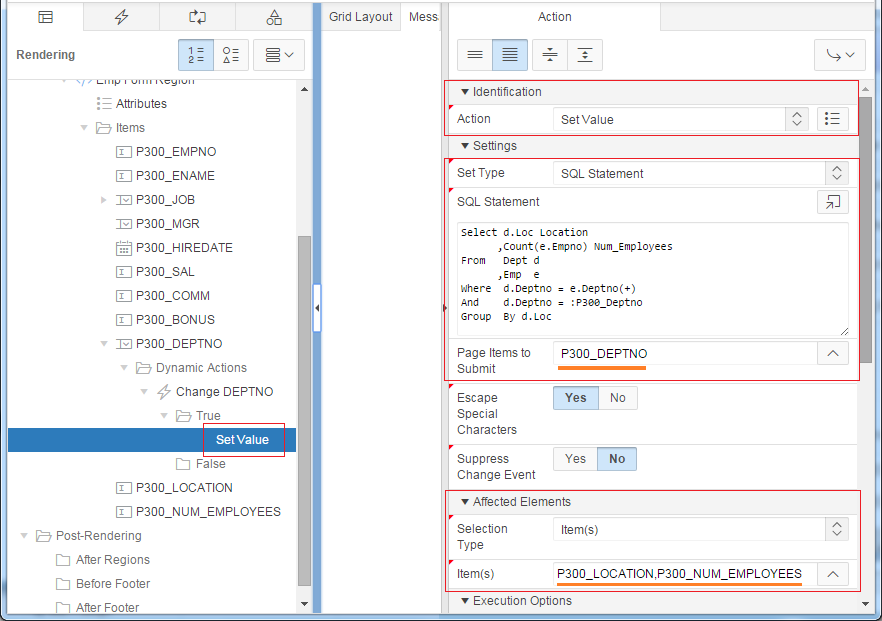Collapse the Post-Rendering folder
This screenshot has width=882, height=621.
point(24,536)
